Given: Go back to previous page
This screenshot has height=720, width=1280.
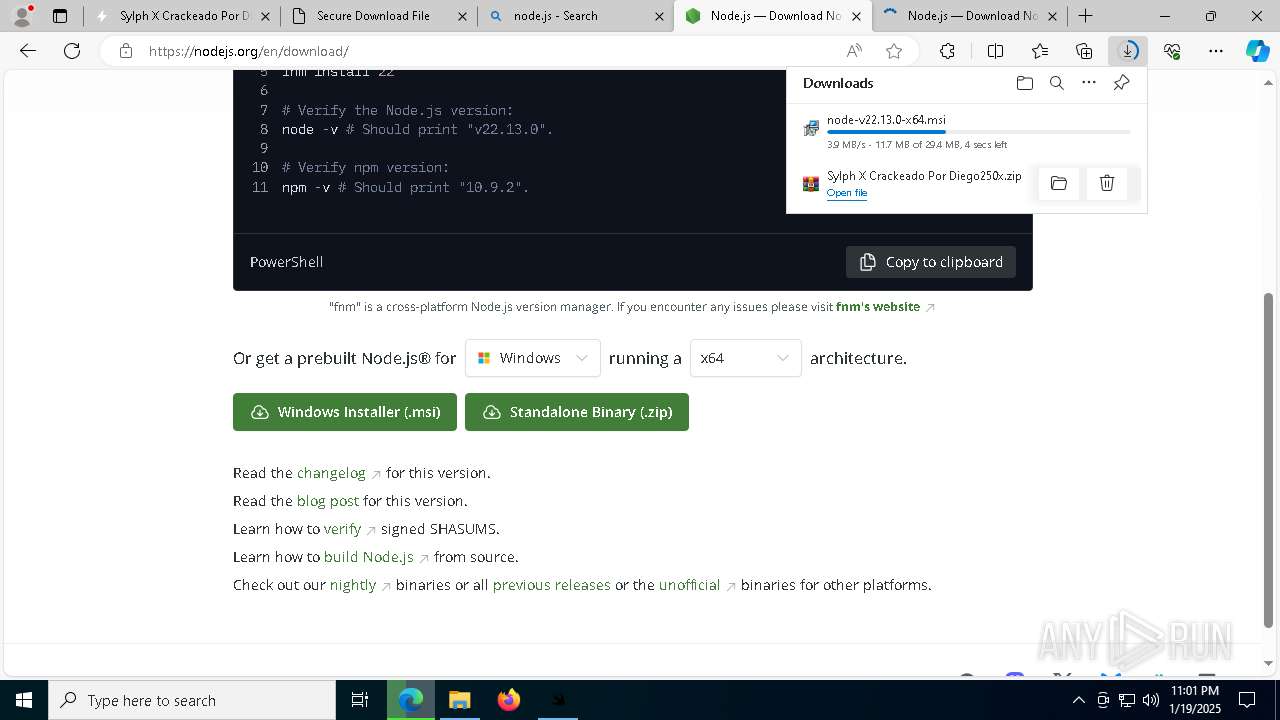Looking at the screenshot, I should (28, 51).
